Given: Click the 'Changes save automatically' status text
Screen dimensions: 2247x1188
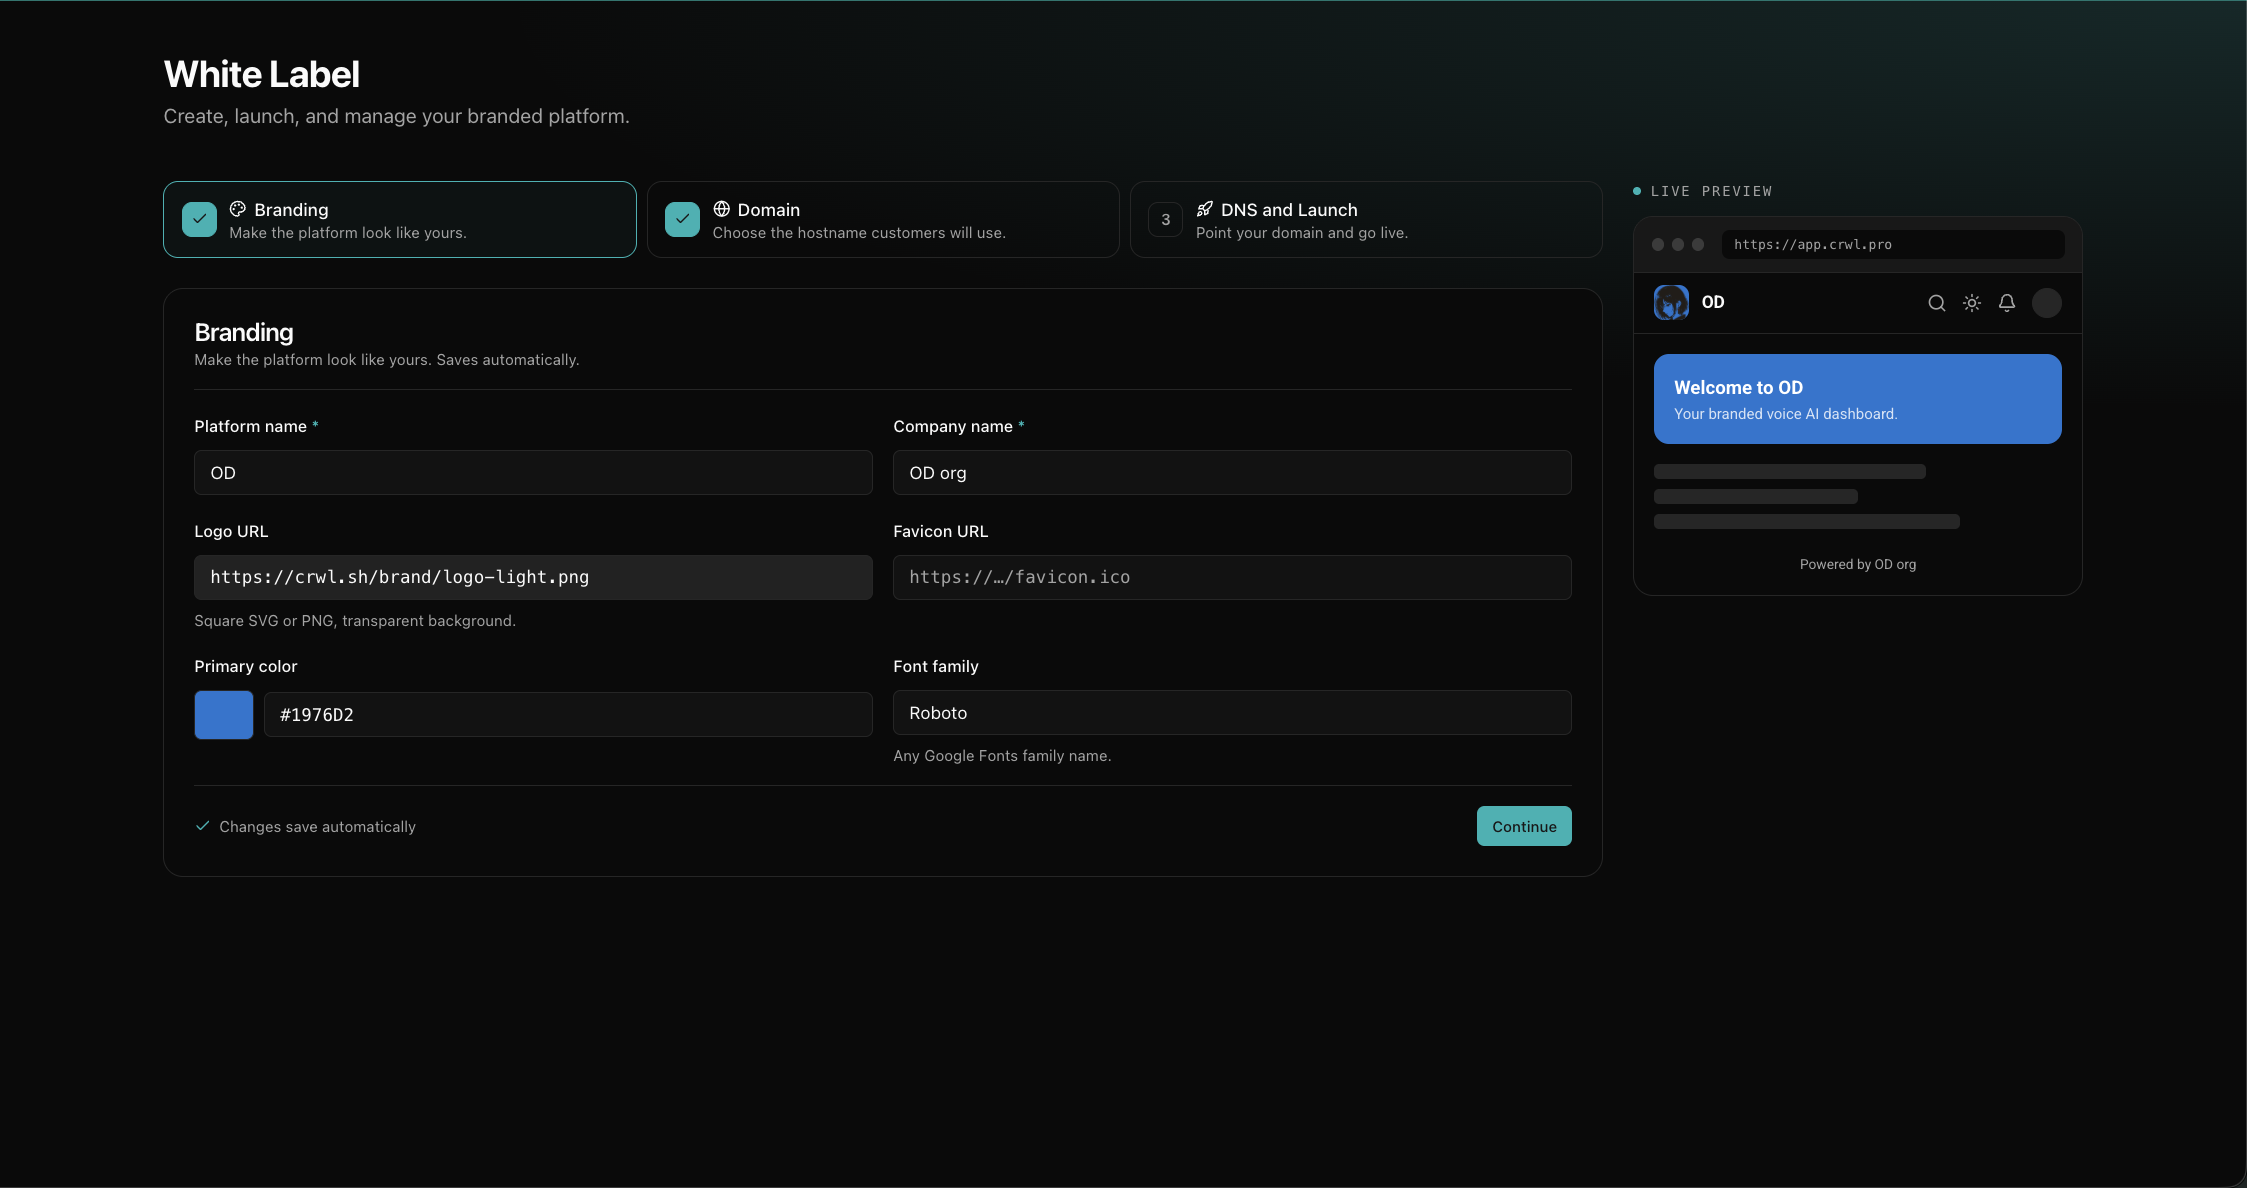Looking at the screenshot, I should pos(317,827).
